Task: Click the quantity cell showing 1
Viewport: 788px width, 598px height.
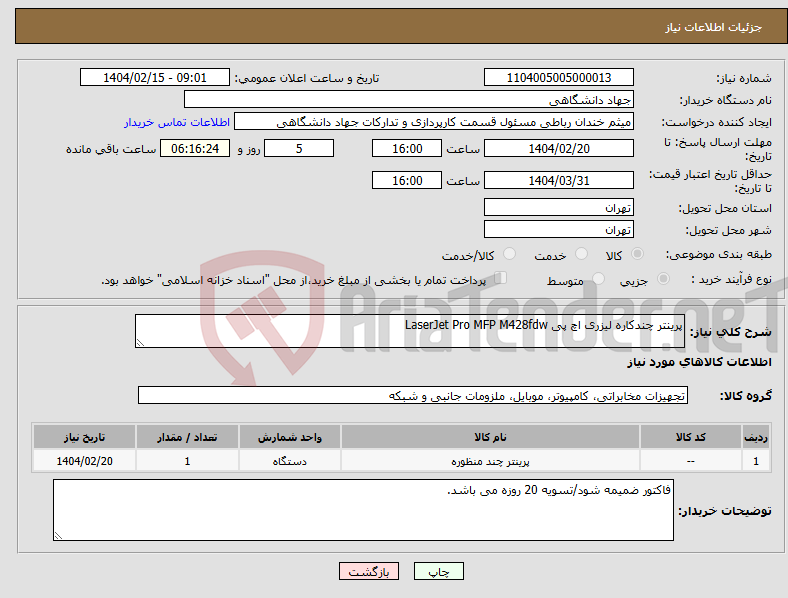Action: 187,461
